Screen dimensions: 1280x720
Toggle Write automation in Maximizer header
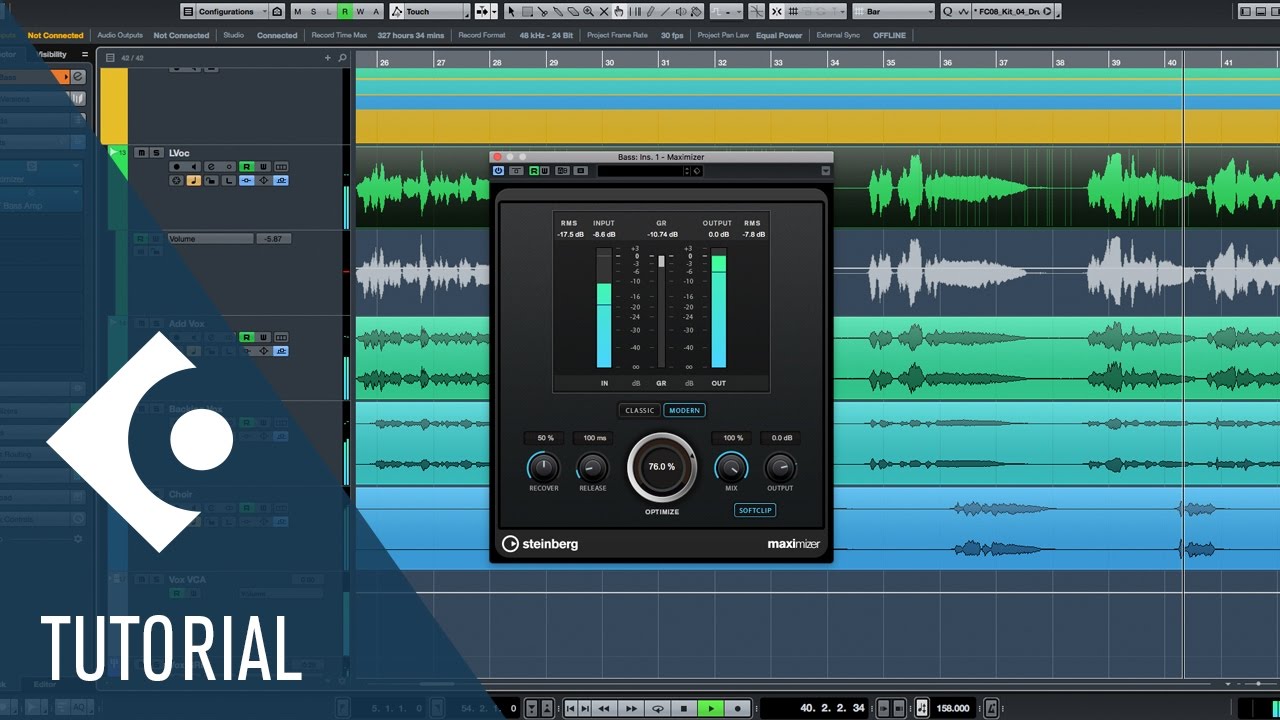[545, 170]
